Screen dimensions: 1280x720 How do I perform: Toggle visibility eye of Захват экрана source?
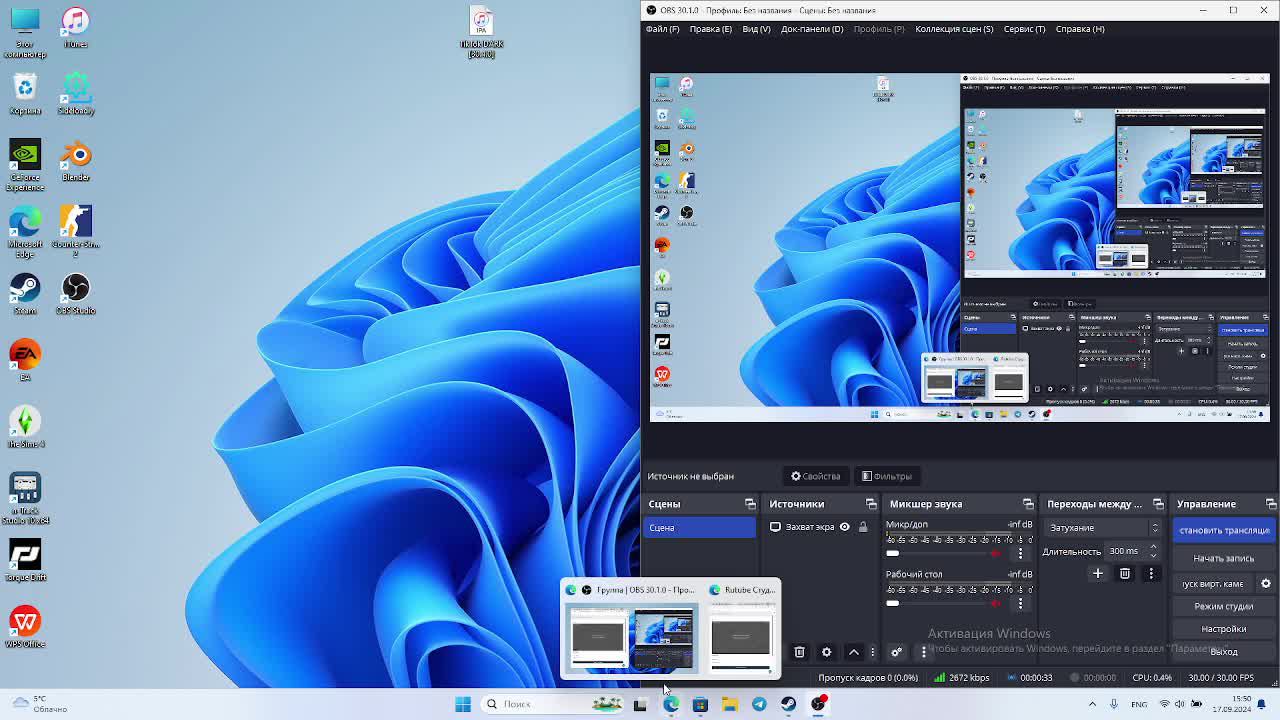point(844,527)
